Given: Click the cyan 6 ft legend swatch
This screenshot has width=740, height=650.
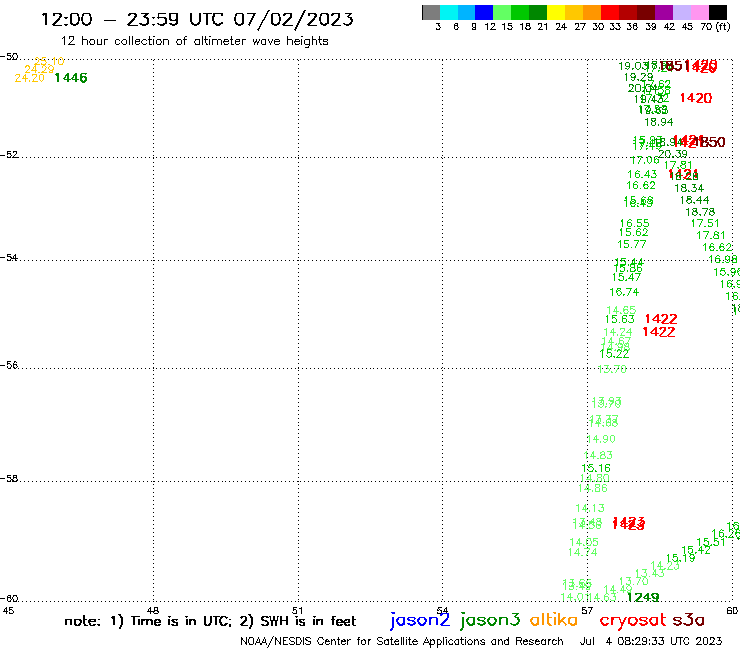Looking at the screenshot, I should [x=449, y=12].
